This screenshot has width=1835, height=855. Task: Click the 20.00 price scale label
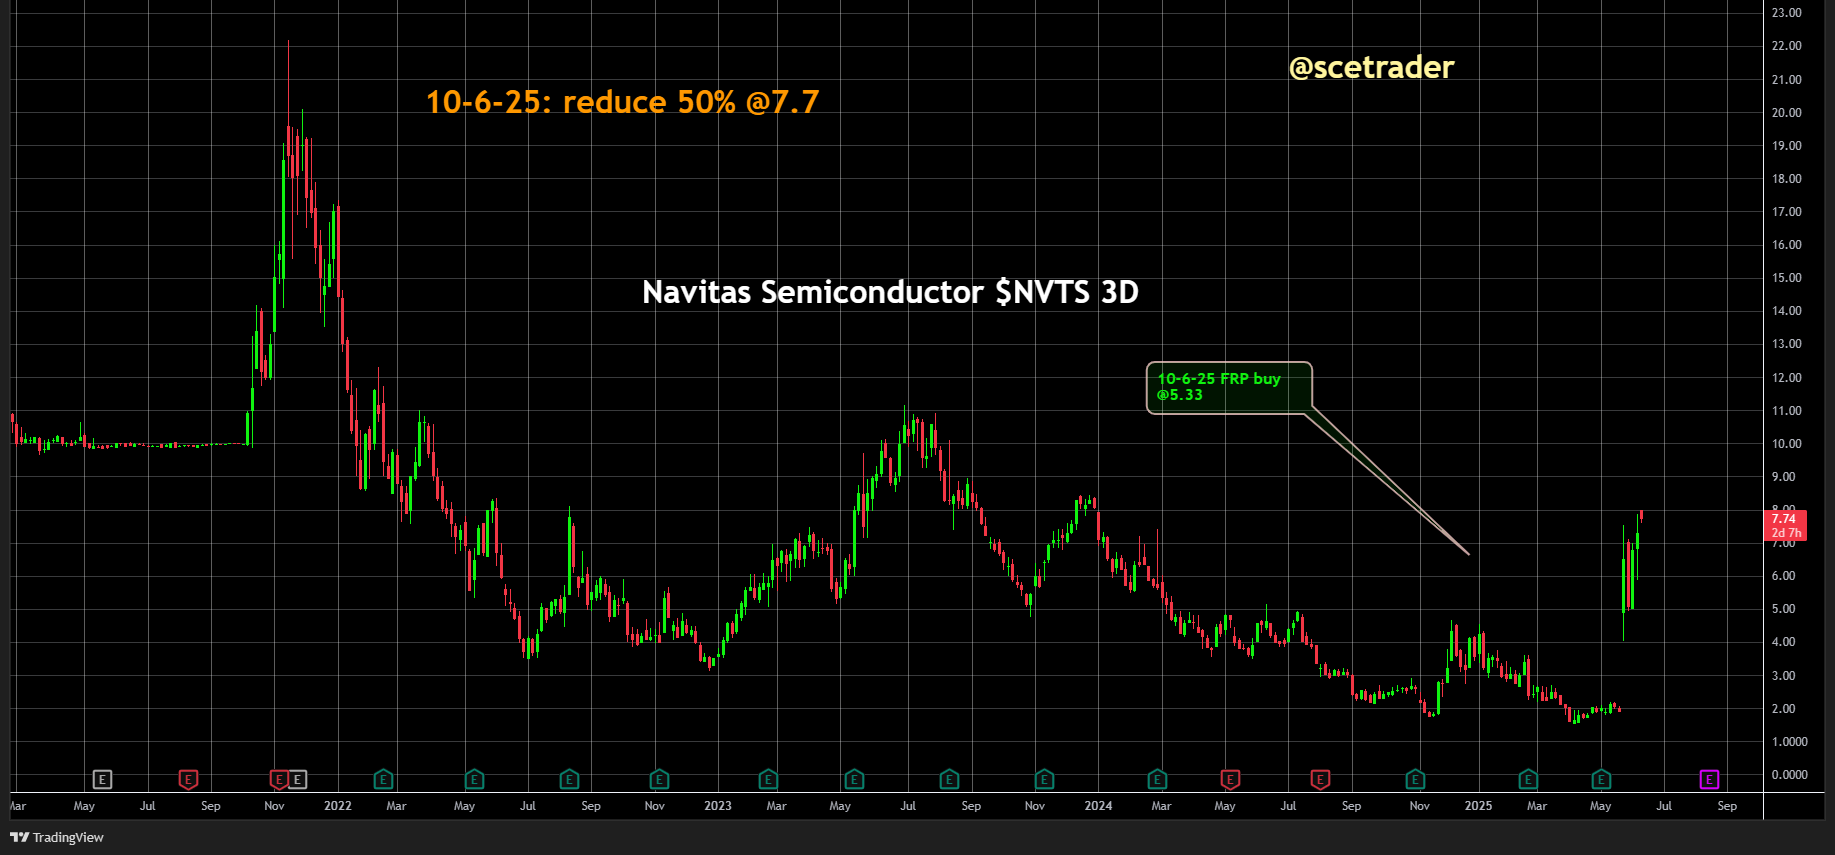tap(1786, 113)
